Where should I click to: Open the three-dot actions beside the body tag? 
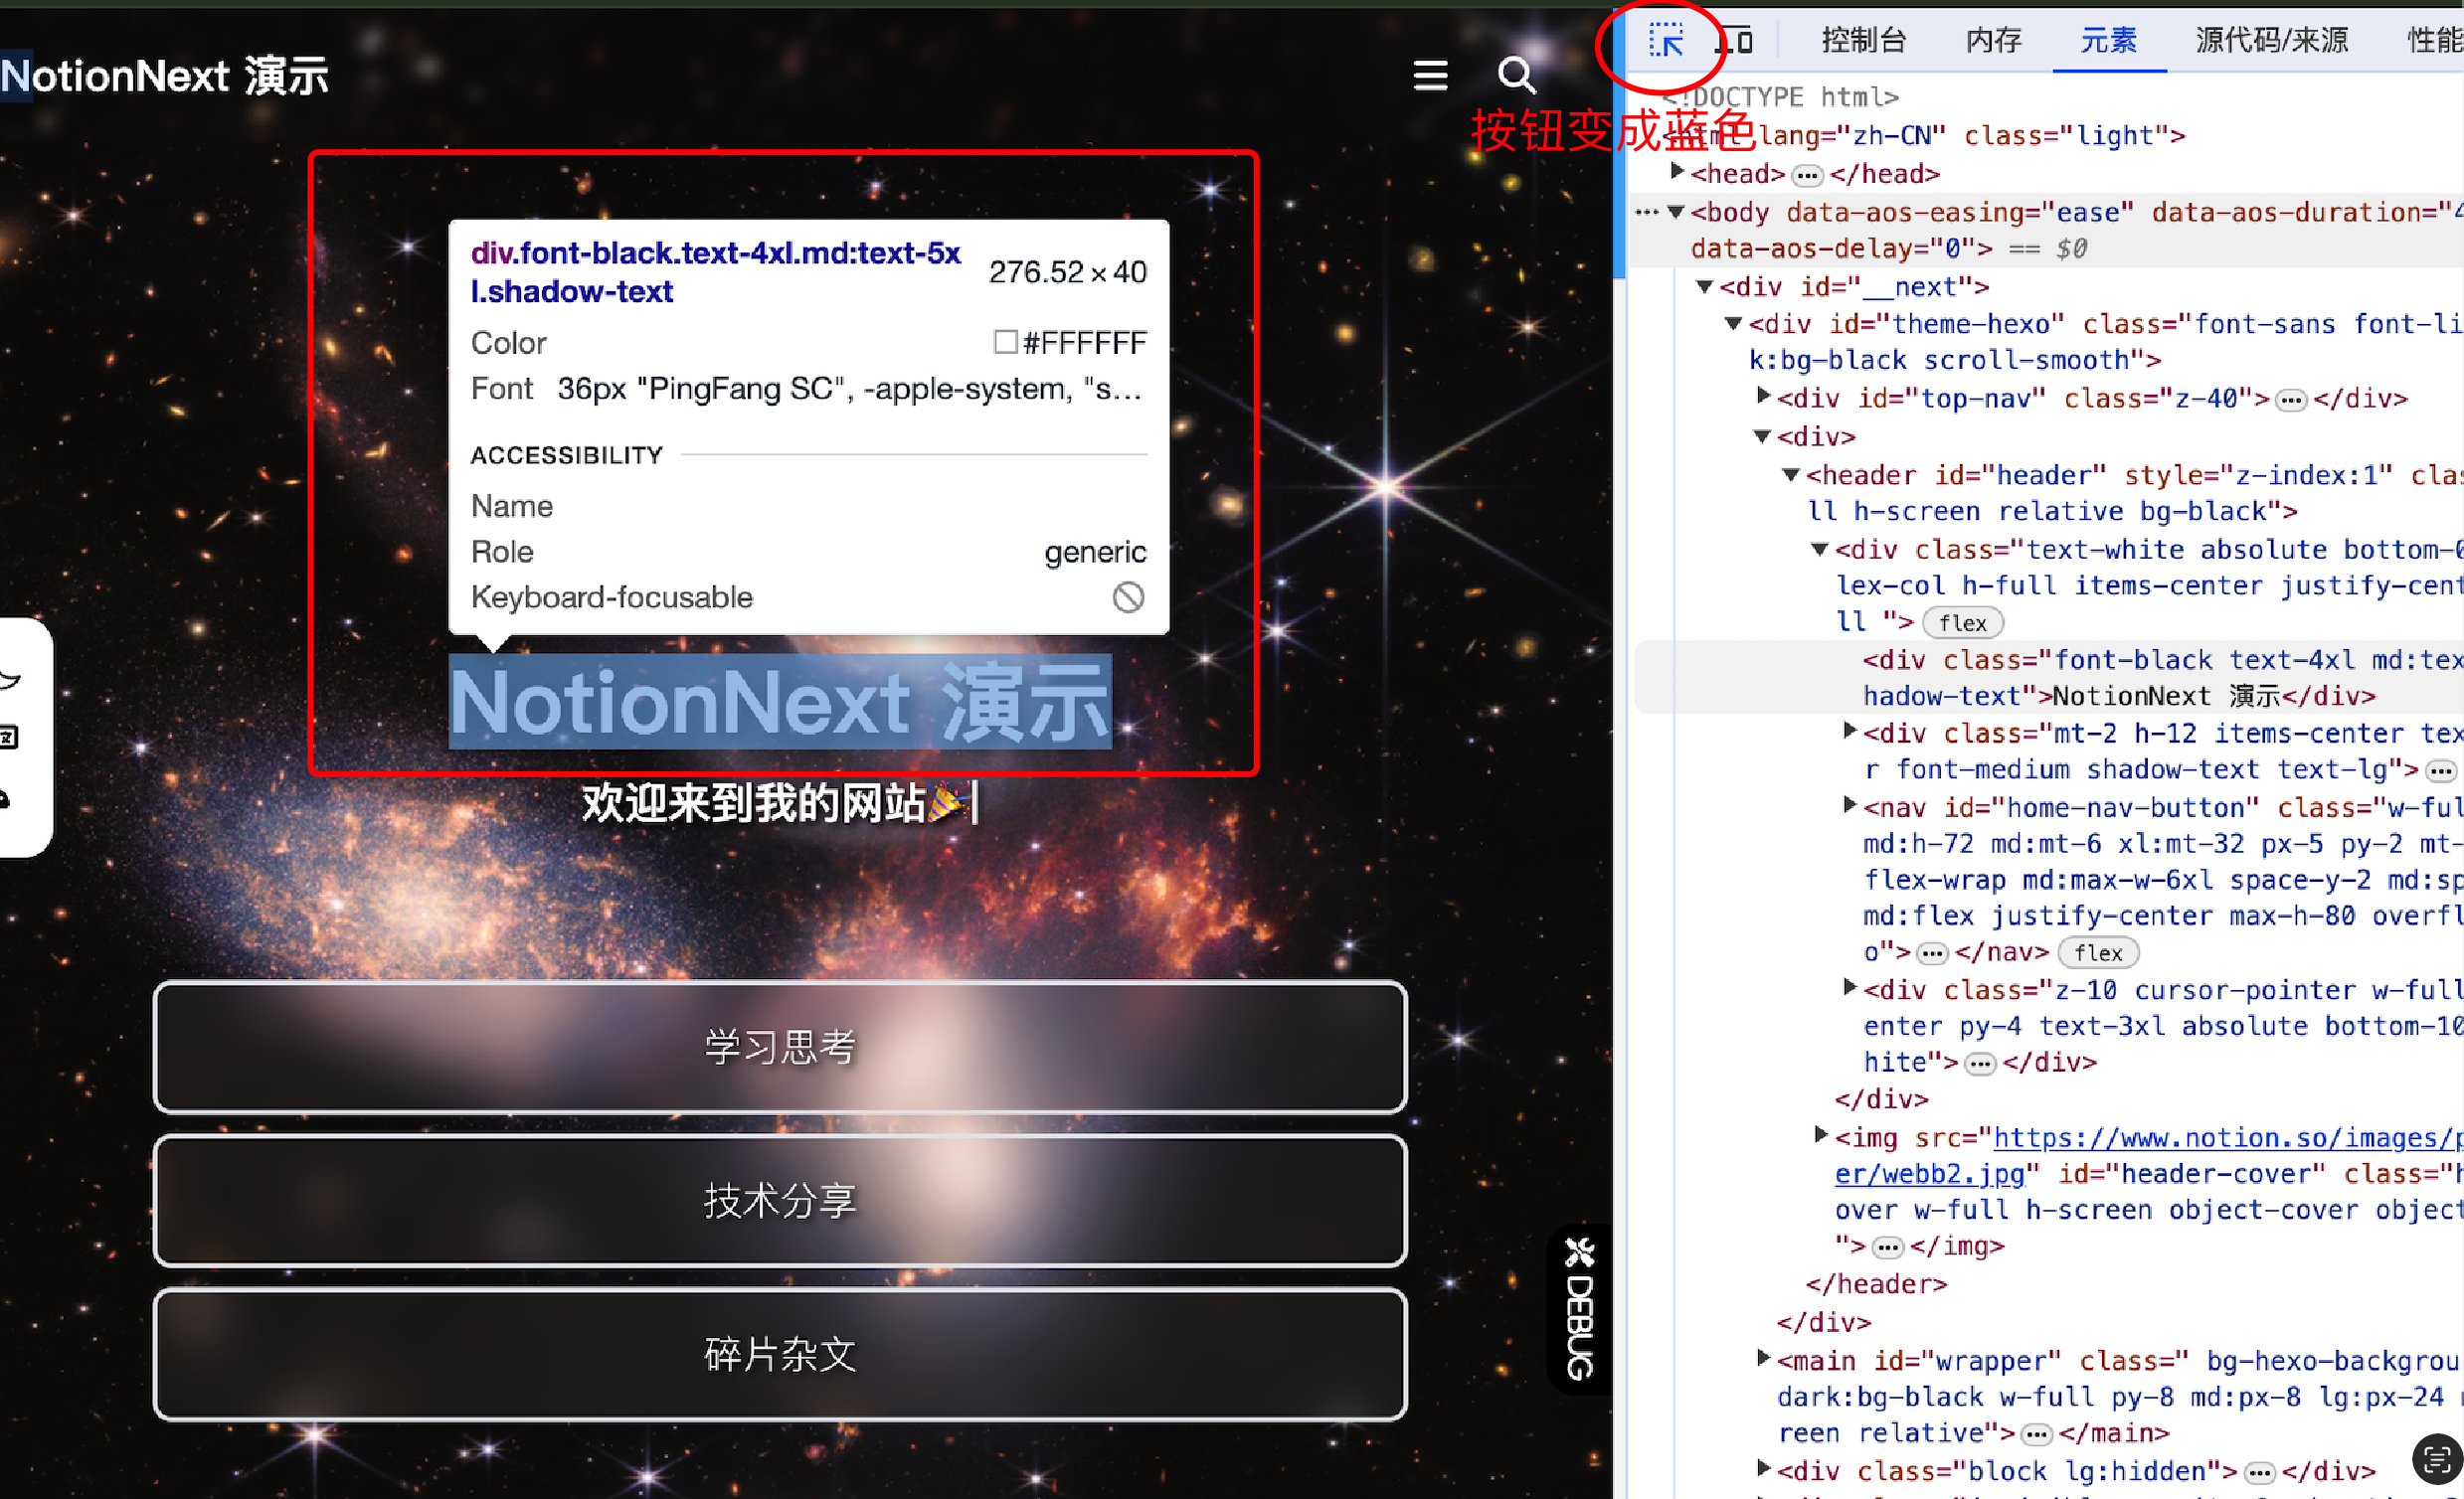click(x=1646, y=212)
